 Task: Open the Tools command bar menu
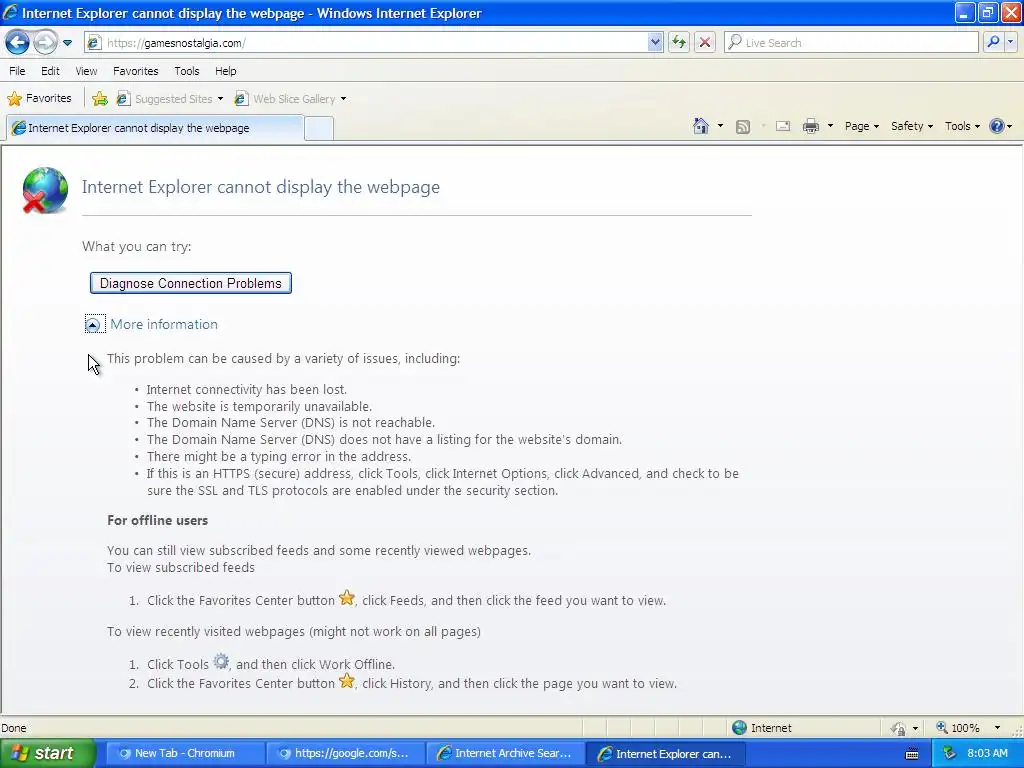tap(962, 126)
